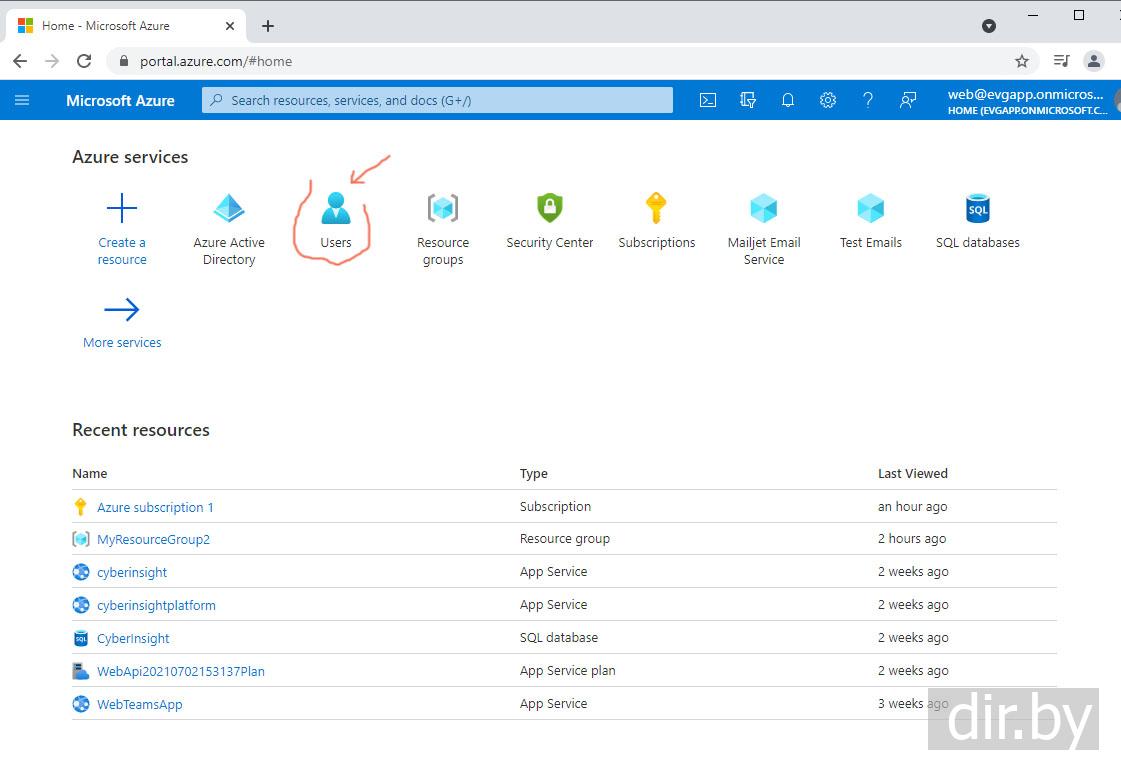Click the Search resources, services, docs field
Screen dimensions: 1121x765
437,100
